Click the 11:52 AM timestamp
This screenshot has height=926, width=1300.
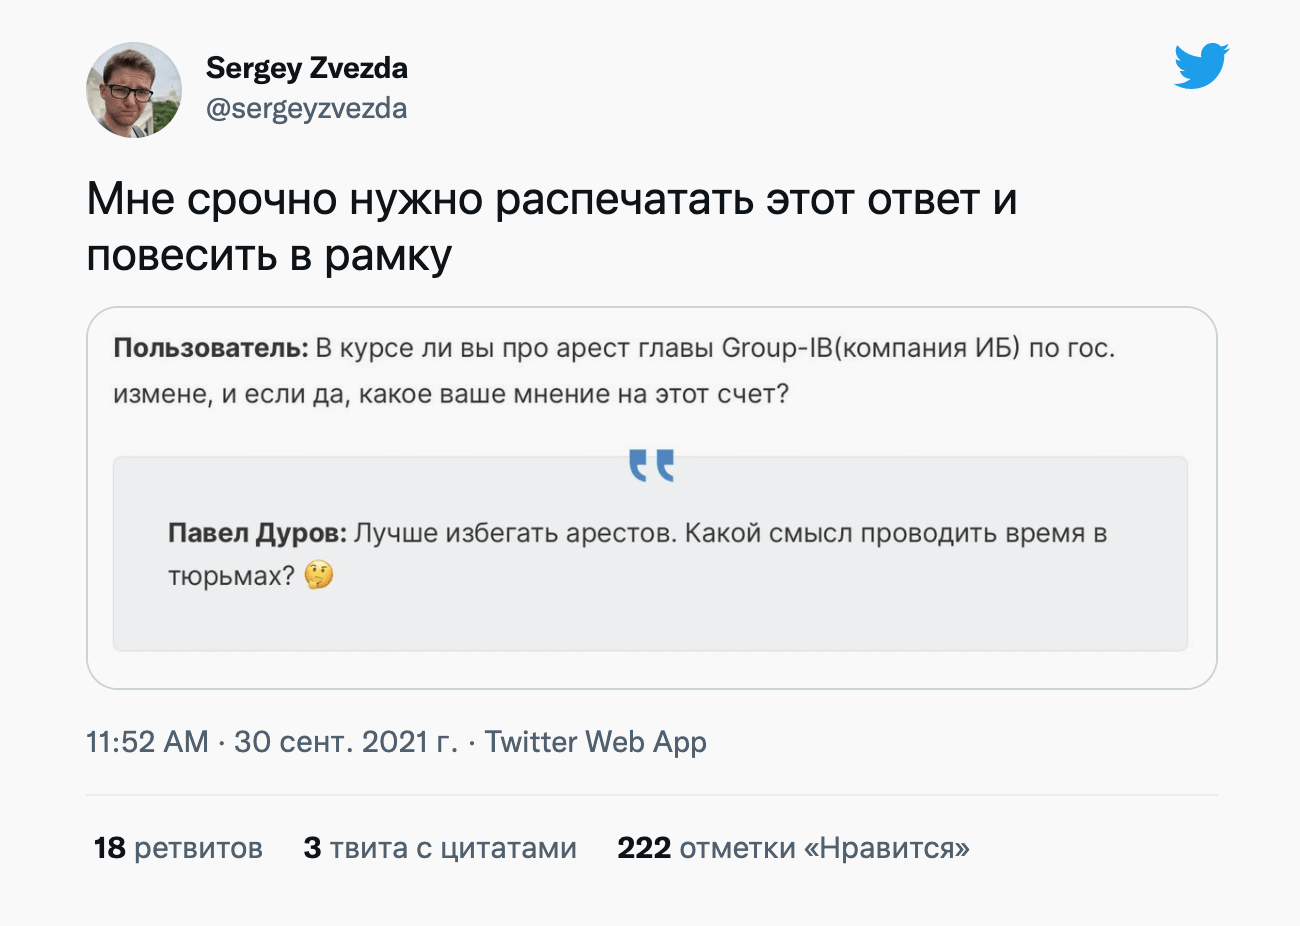[x=147, y=742]
